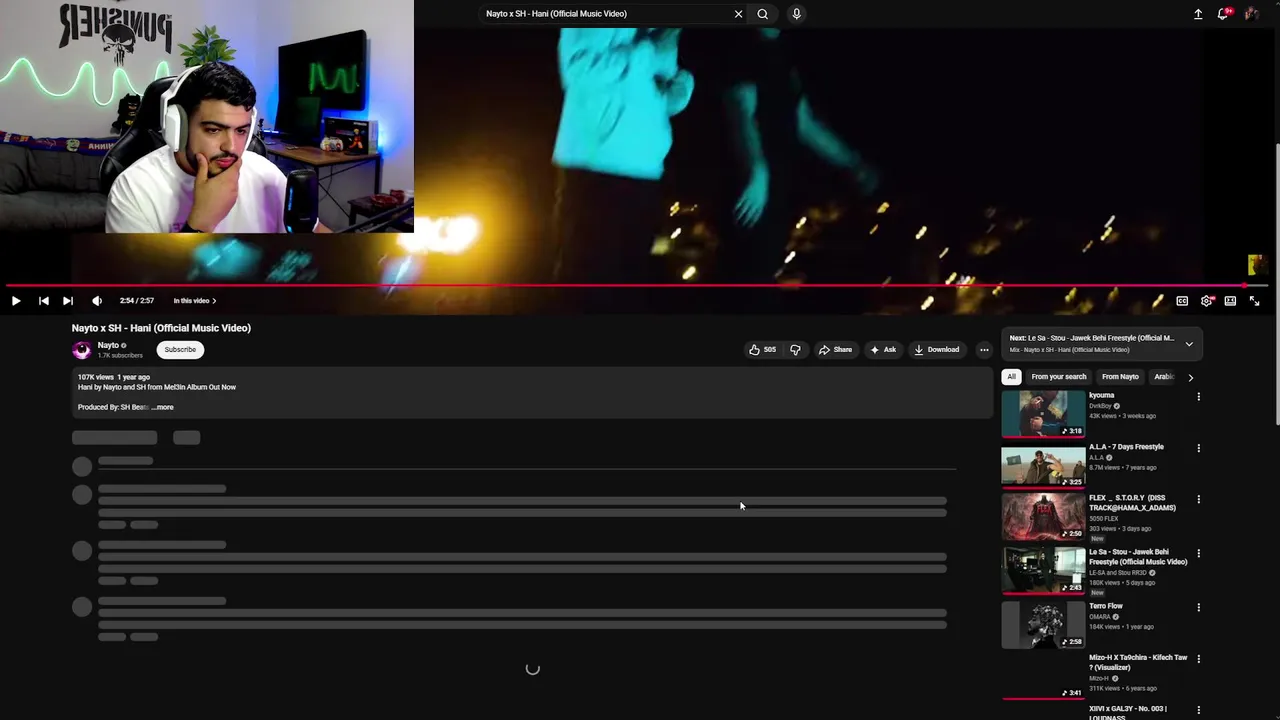Open the 'A.L.A - 7 Days Freestyle' thumbnail
This screenshot has width=1280, height=720.
pos(1043,466)
